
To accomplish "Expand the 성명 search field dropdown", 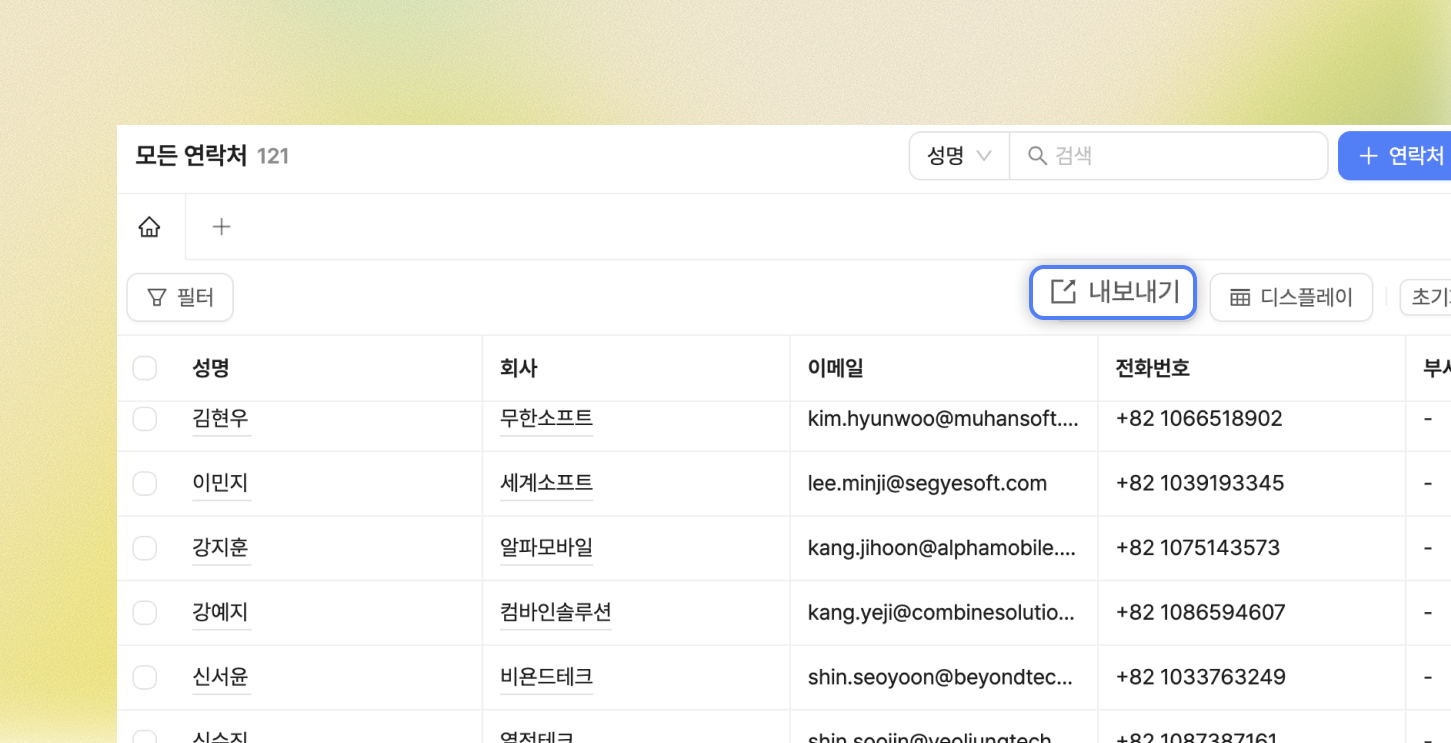I will point(959,156).
